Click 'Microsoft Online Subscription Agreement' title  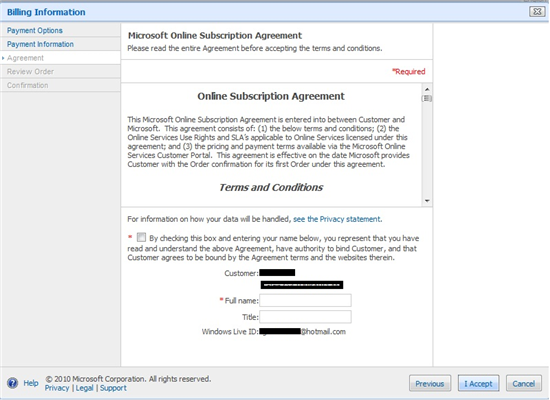coord(215,35)
